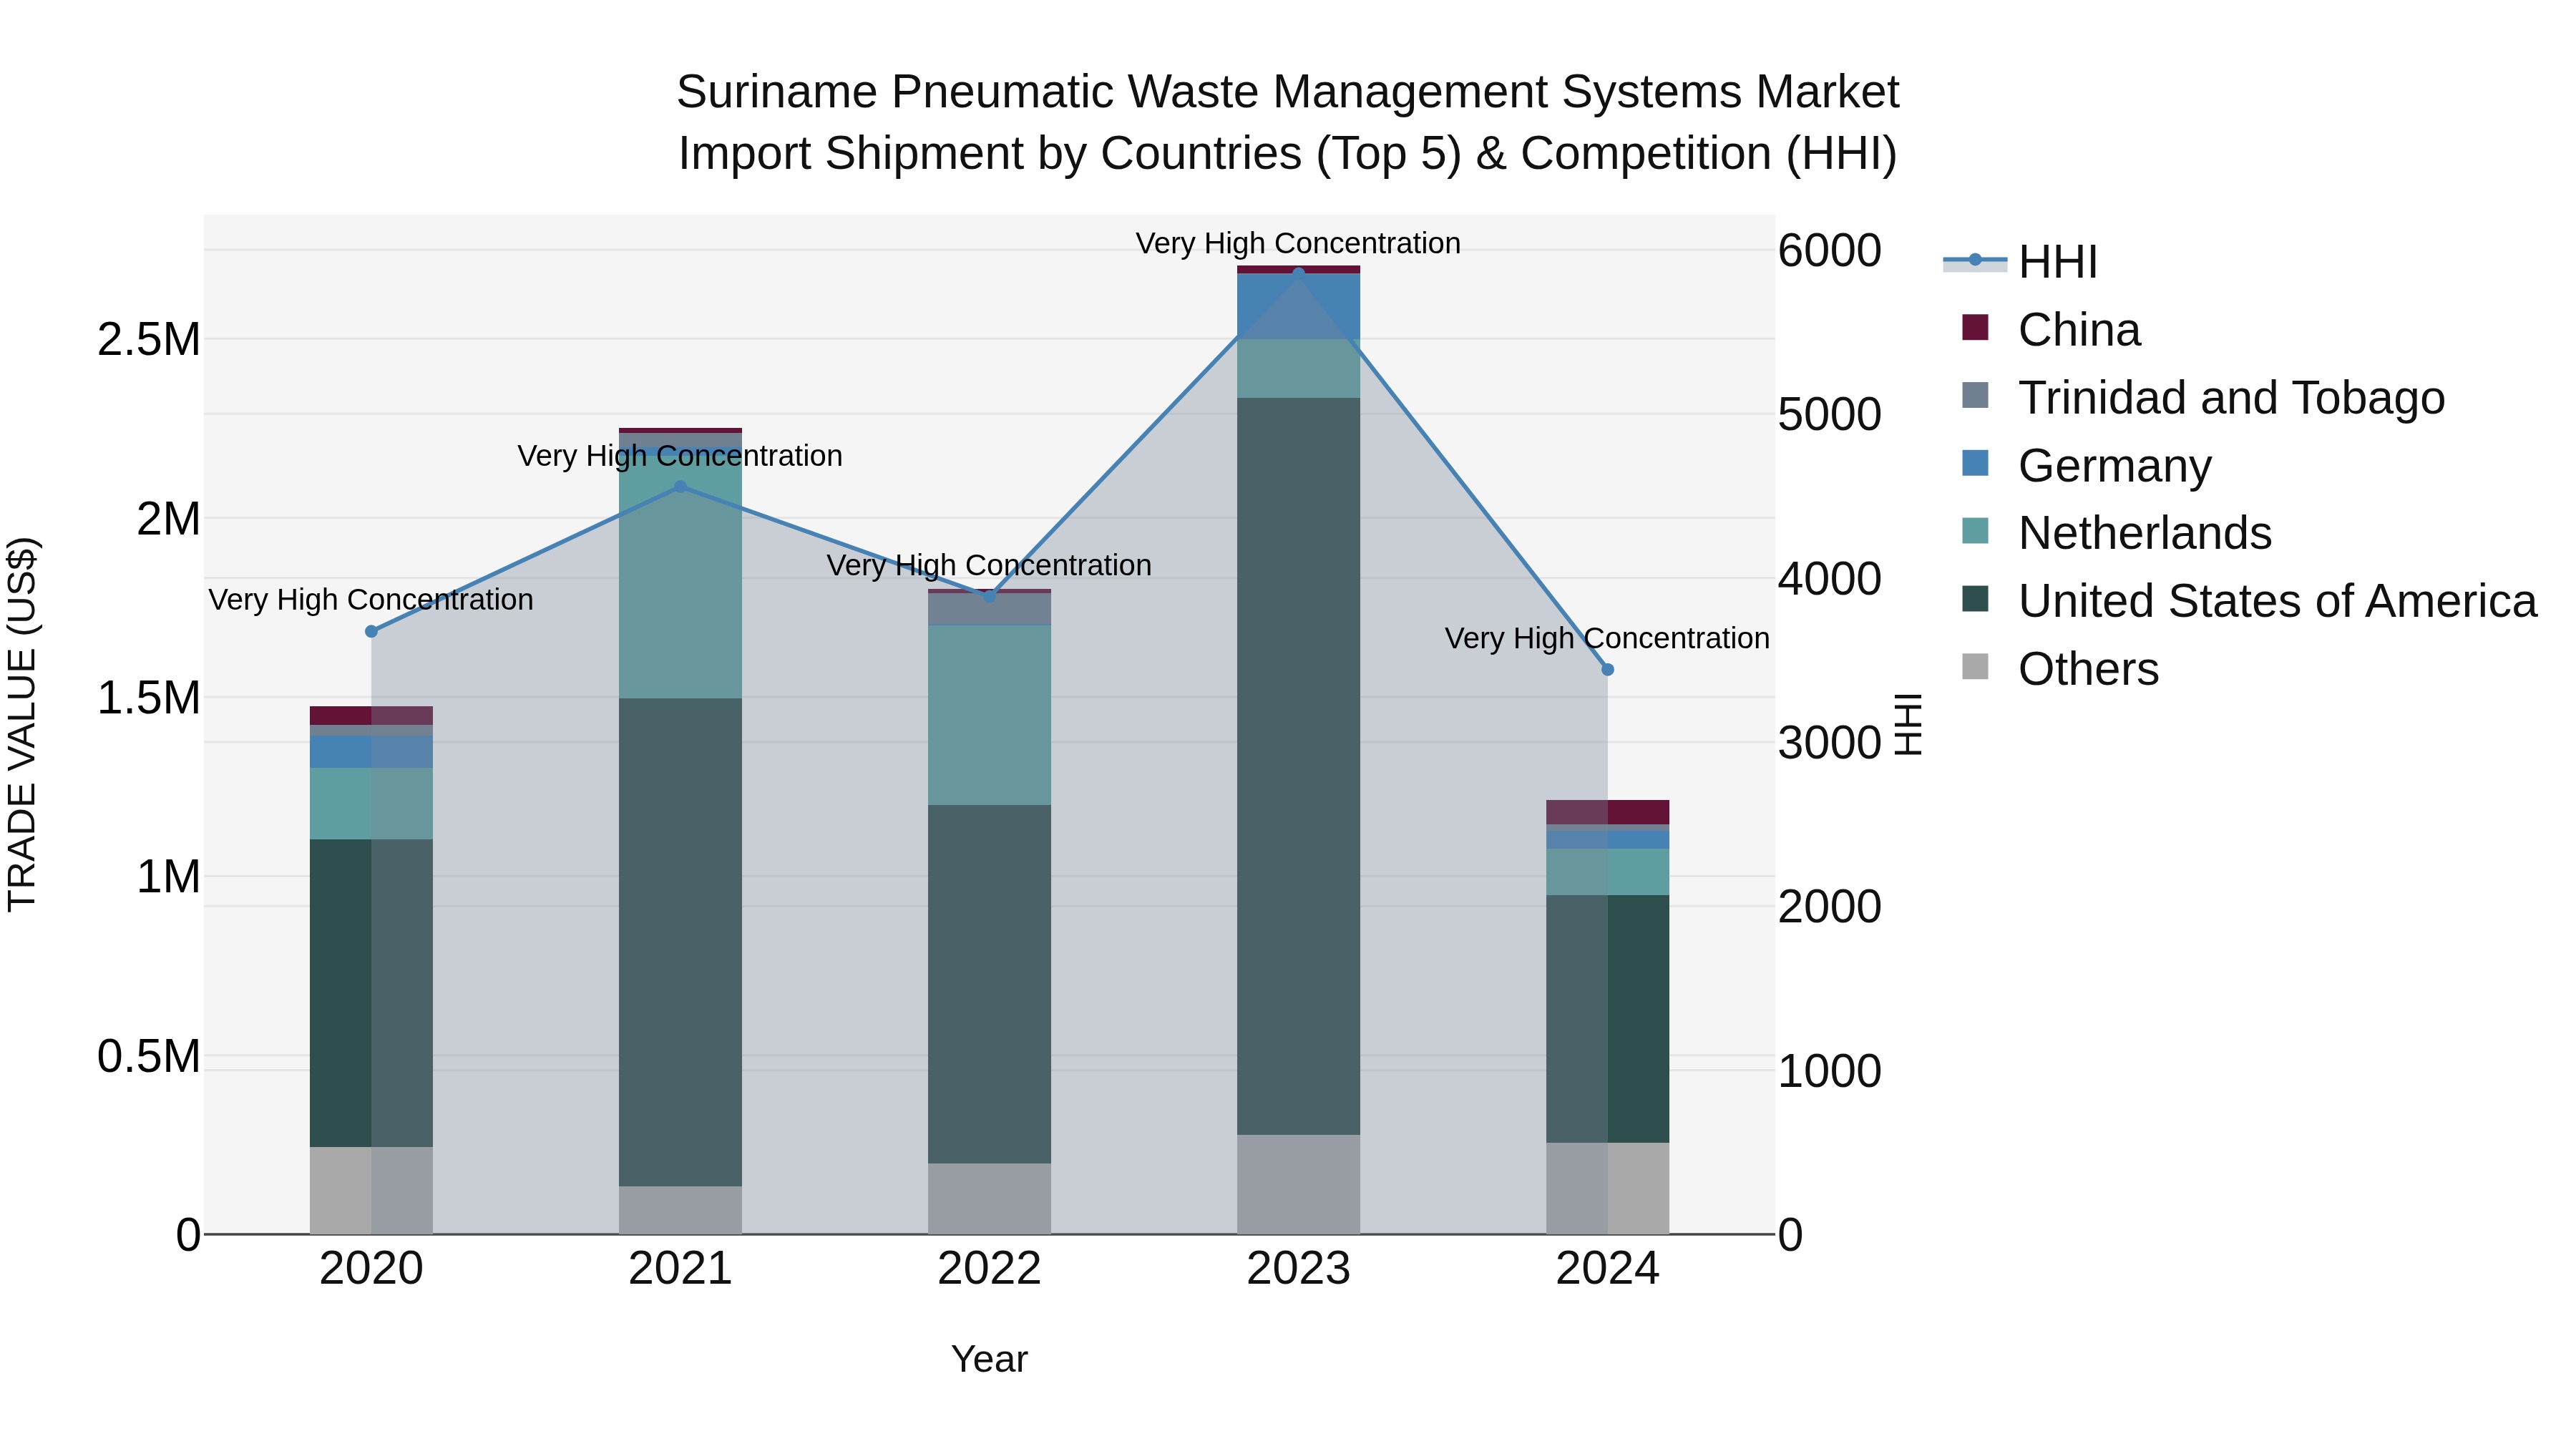Viewport: 2576px width, 1449px height.
Task: Select the 2022 Others bar segment
Action: click(x=989, y=1198)
